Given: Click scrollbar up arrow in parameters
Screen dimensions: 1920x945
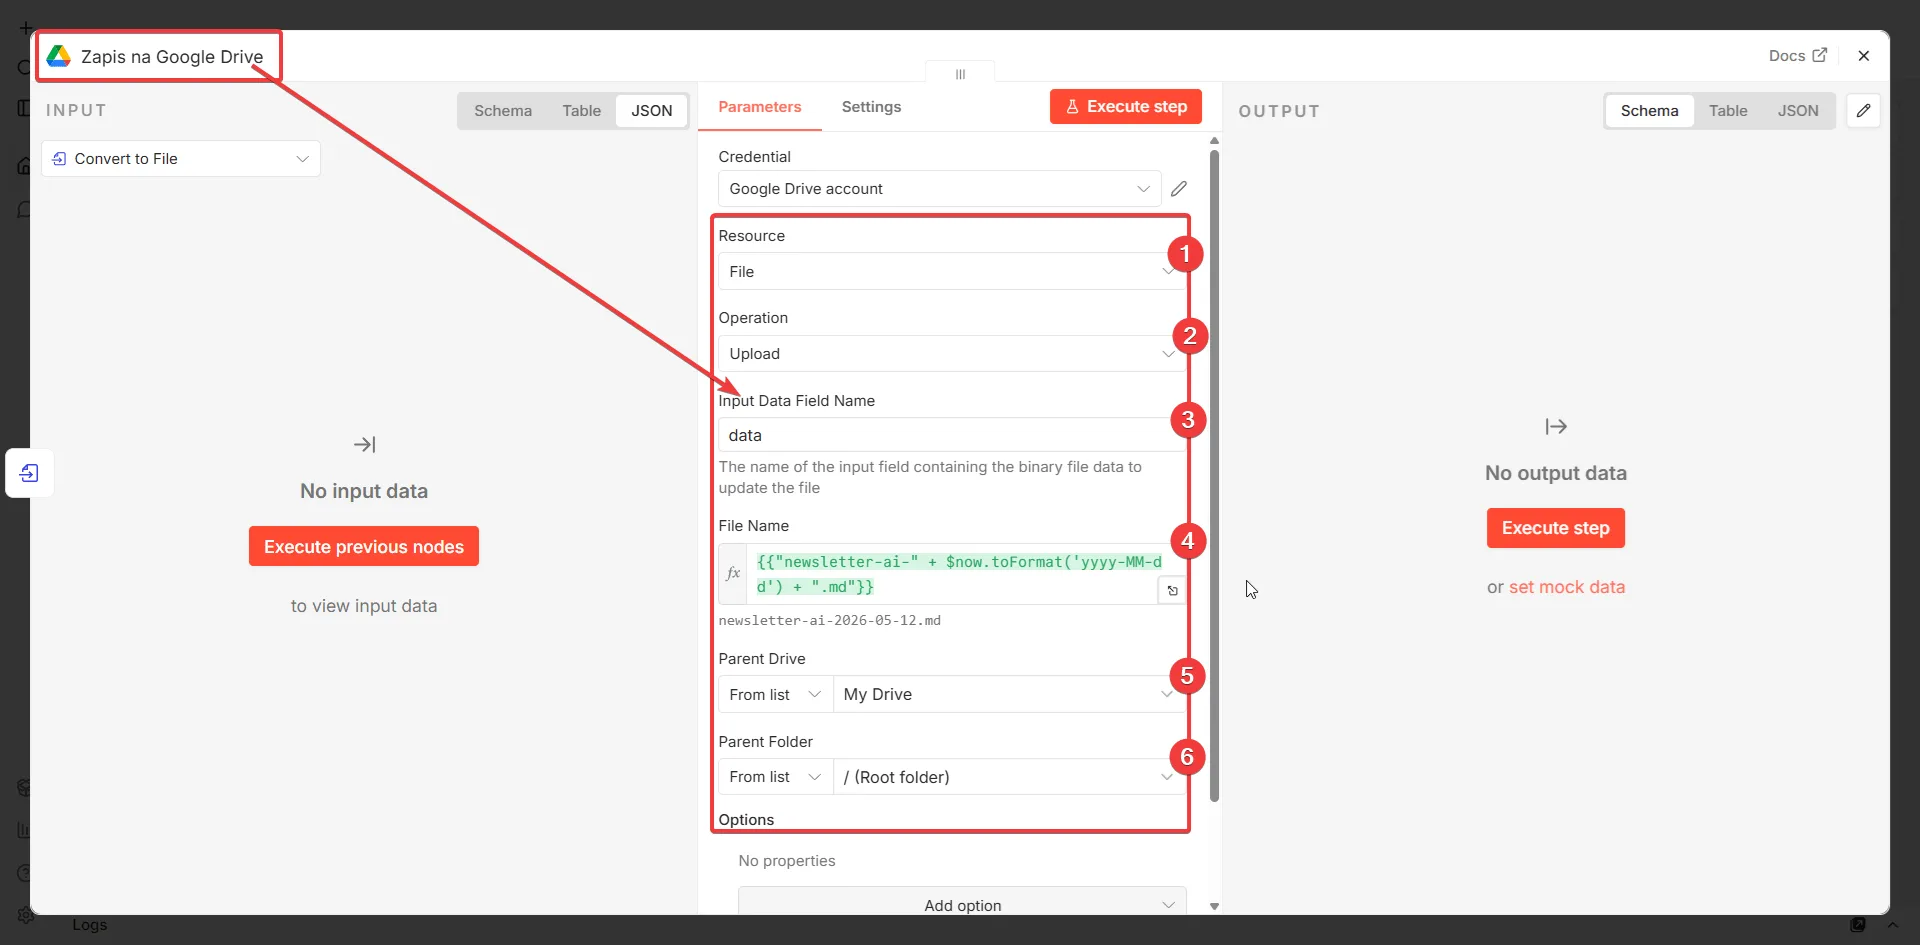Looking at the screenshot, I should (x=1214, y=141).
